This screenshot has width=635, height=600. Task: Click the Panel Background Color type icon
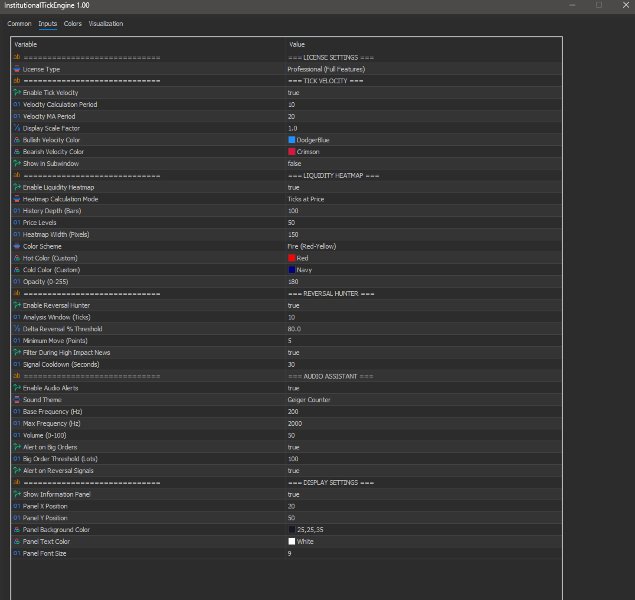click(x=17, y=530)
